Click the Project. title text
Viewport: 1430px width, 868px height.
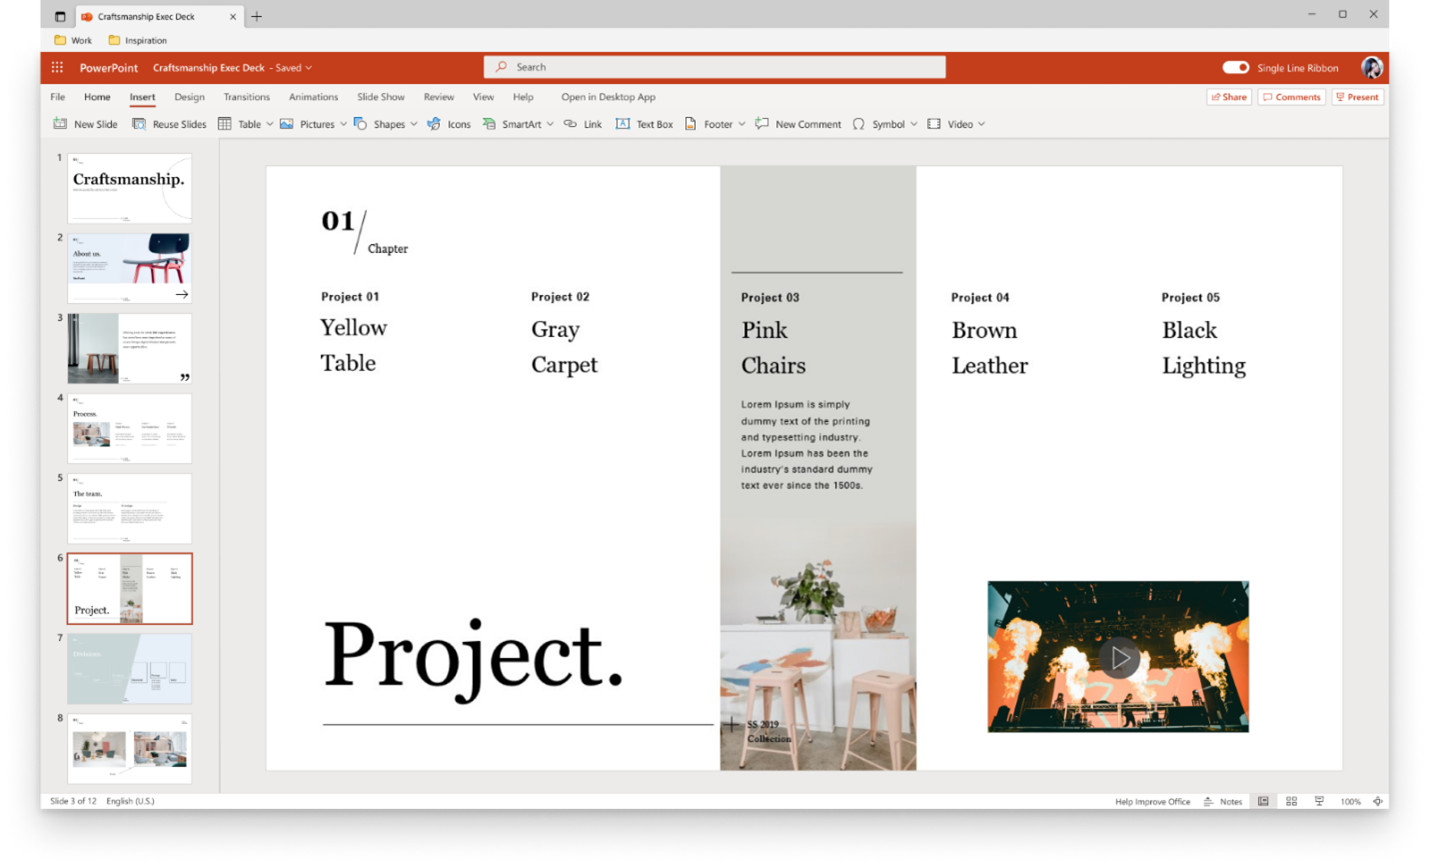click(473, 657)
